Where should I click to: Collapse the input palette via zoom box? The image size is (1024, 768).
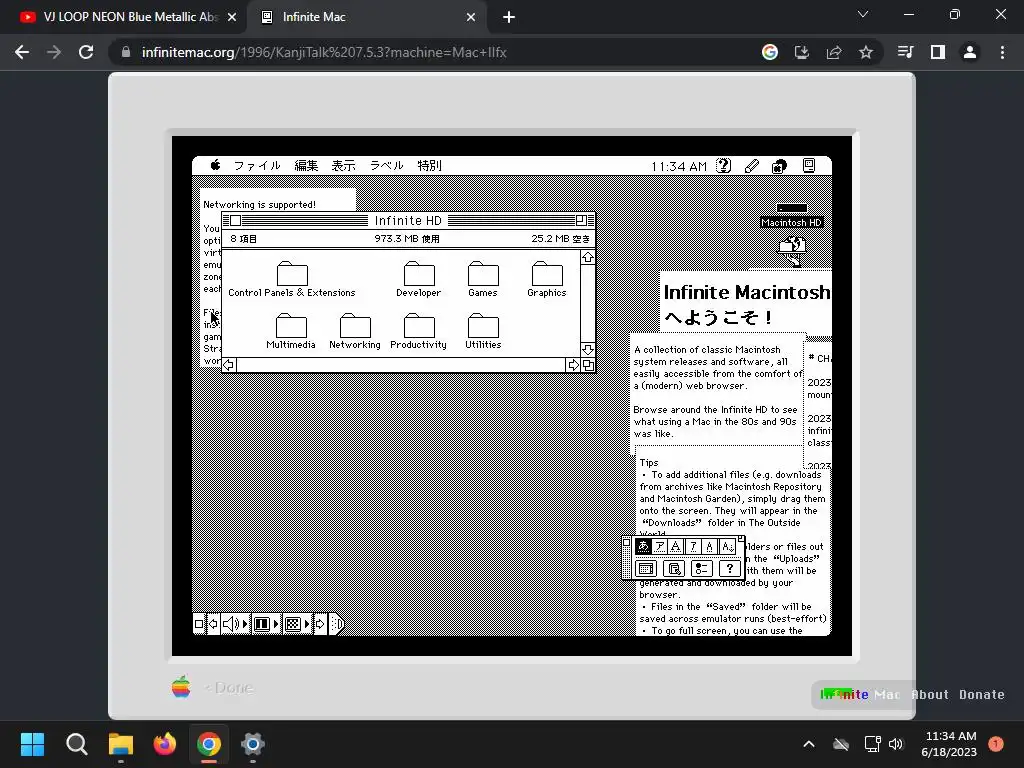pos(741,539)
